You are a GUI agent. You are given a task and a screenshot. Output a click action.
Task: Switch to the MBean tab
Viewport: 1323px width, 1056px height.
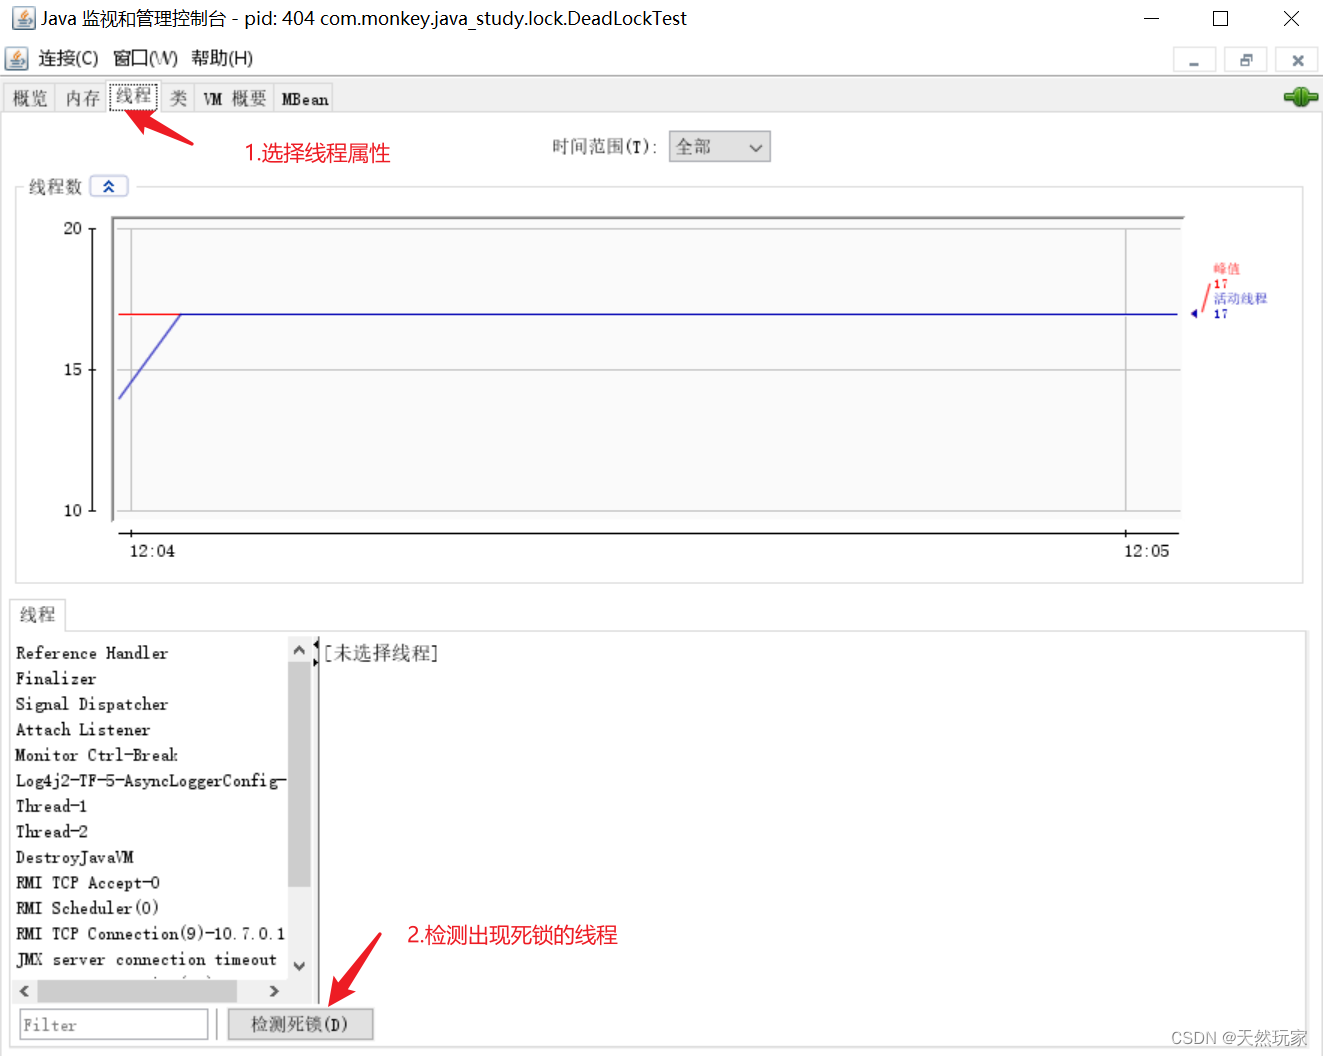pos(304,98)
